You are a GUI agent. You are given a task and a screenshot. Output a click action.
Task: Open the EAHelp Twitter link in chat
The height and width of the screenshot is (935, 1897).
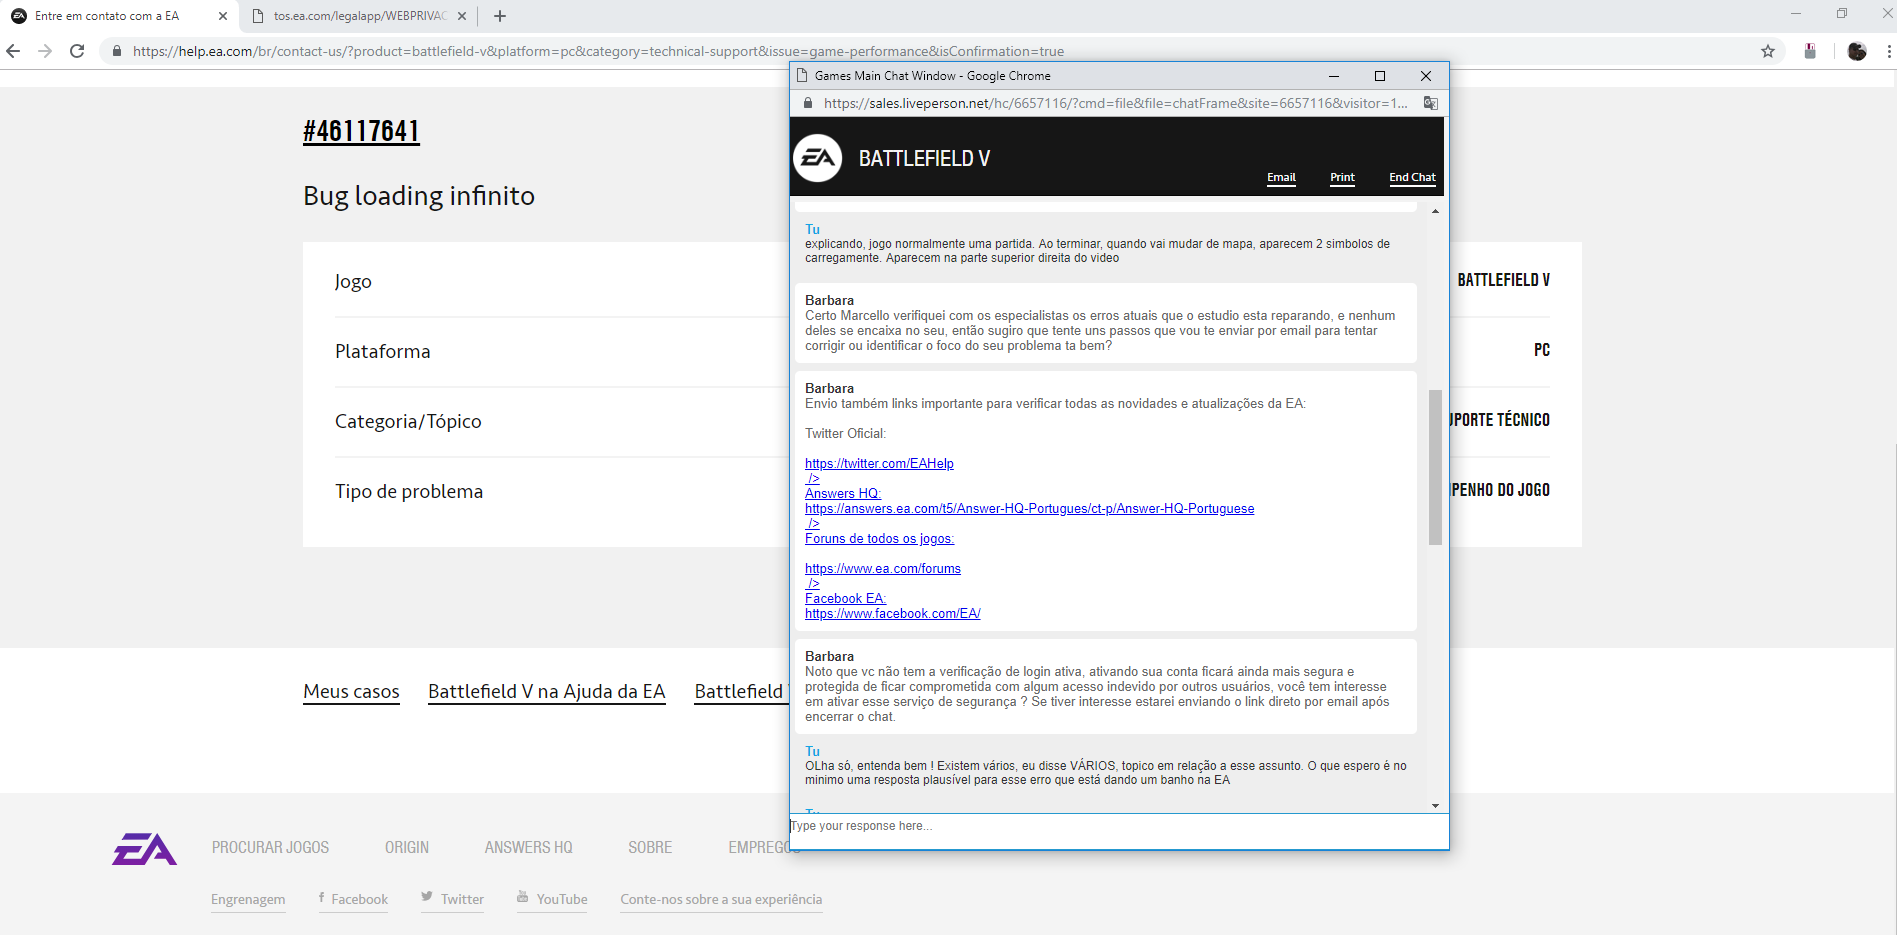tap(879, 463)
